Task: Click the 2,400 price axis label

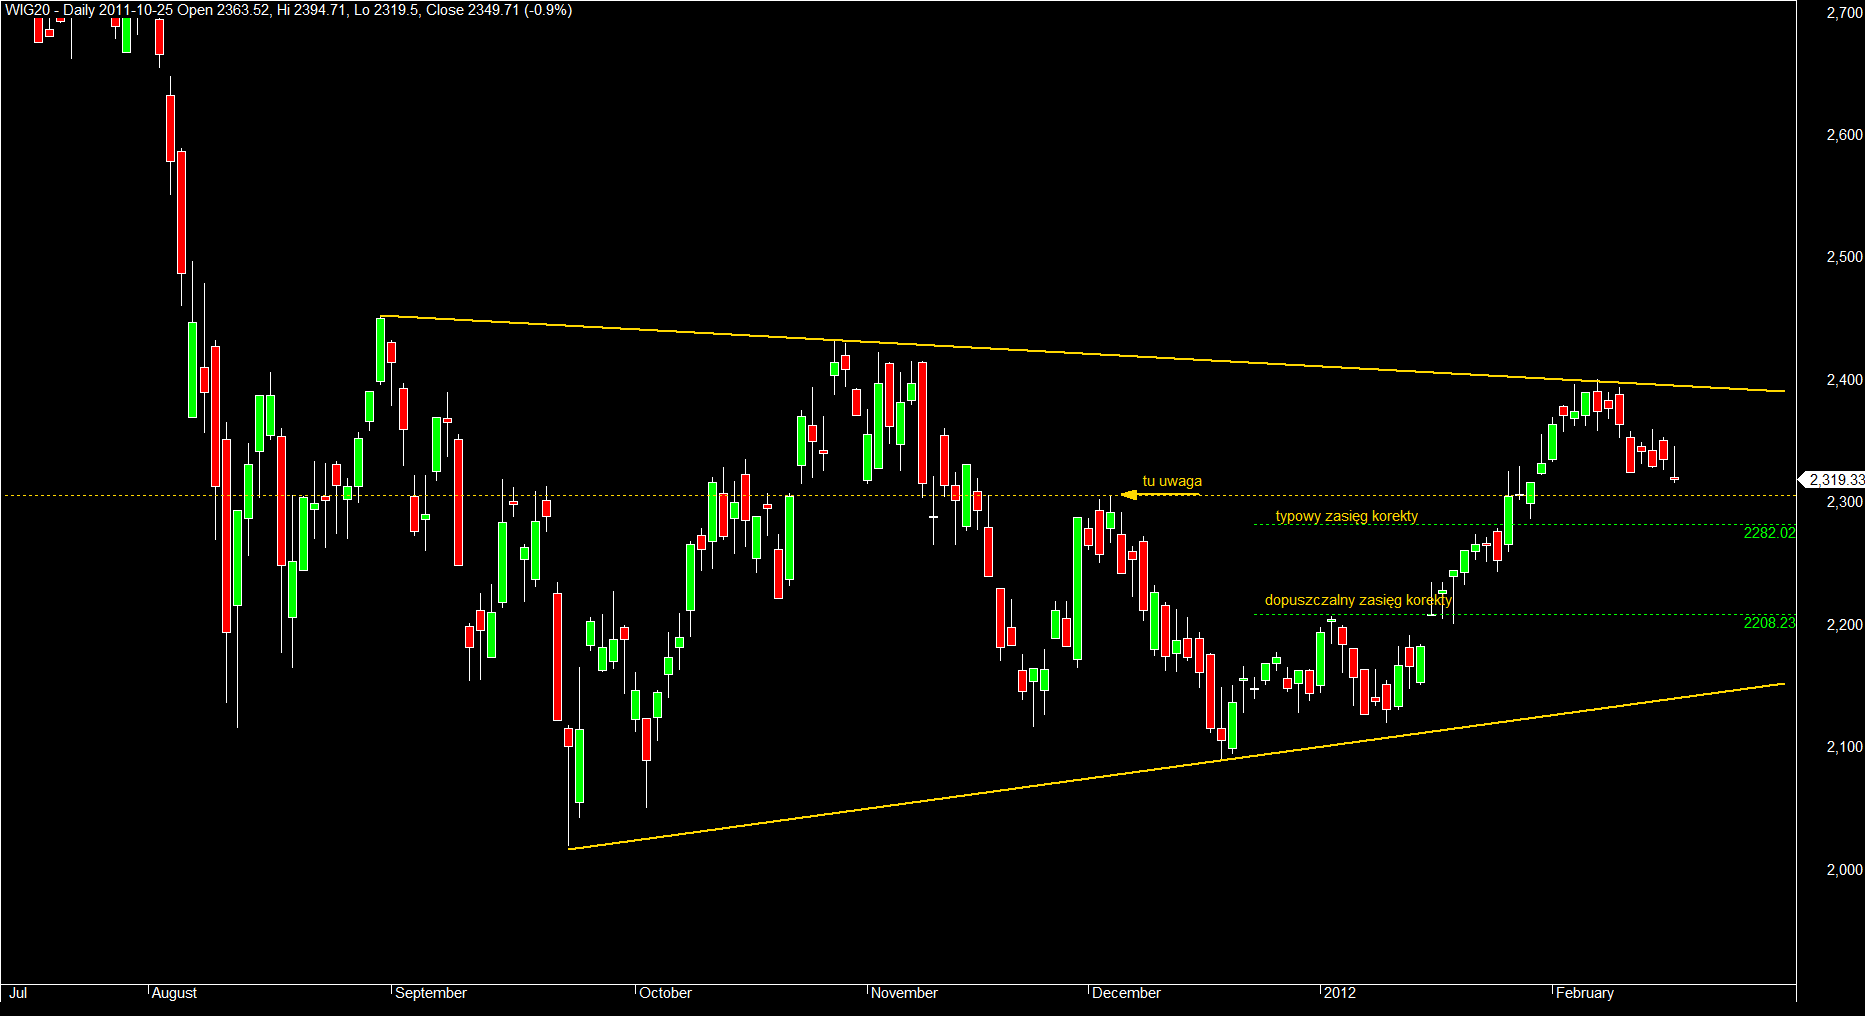Action: [1844, 380]
